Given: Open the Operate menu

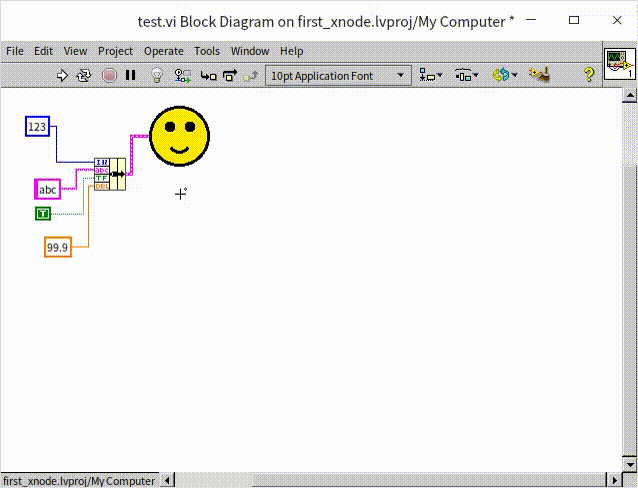Looking at the screenshot, I should 163,51.
